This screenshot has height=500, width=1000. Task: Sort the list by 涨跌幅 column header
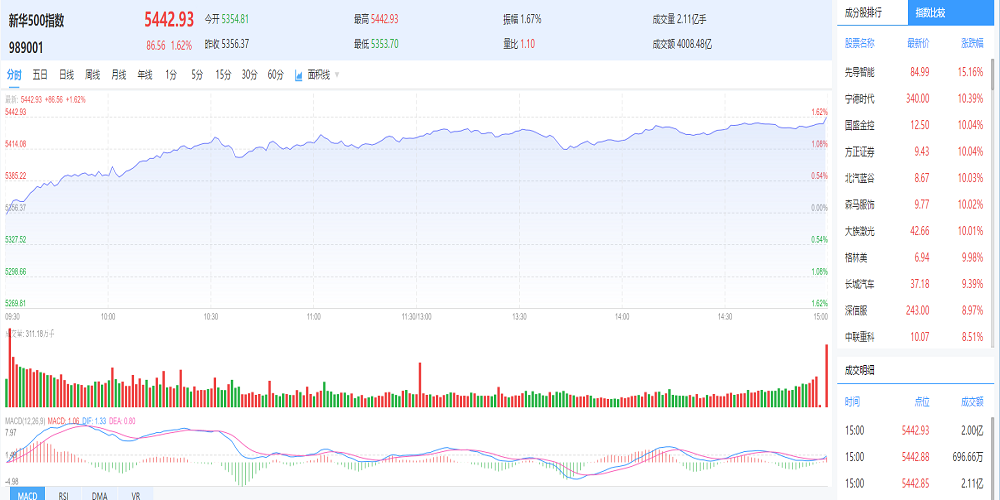coord(972,43)
